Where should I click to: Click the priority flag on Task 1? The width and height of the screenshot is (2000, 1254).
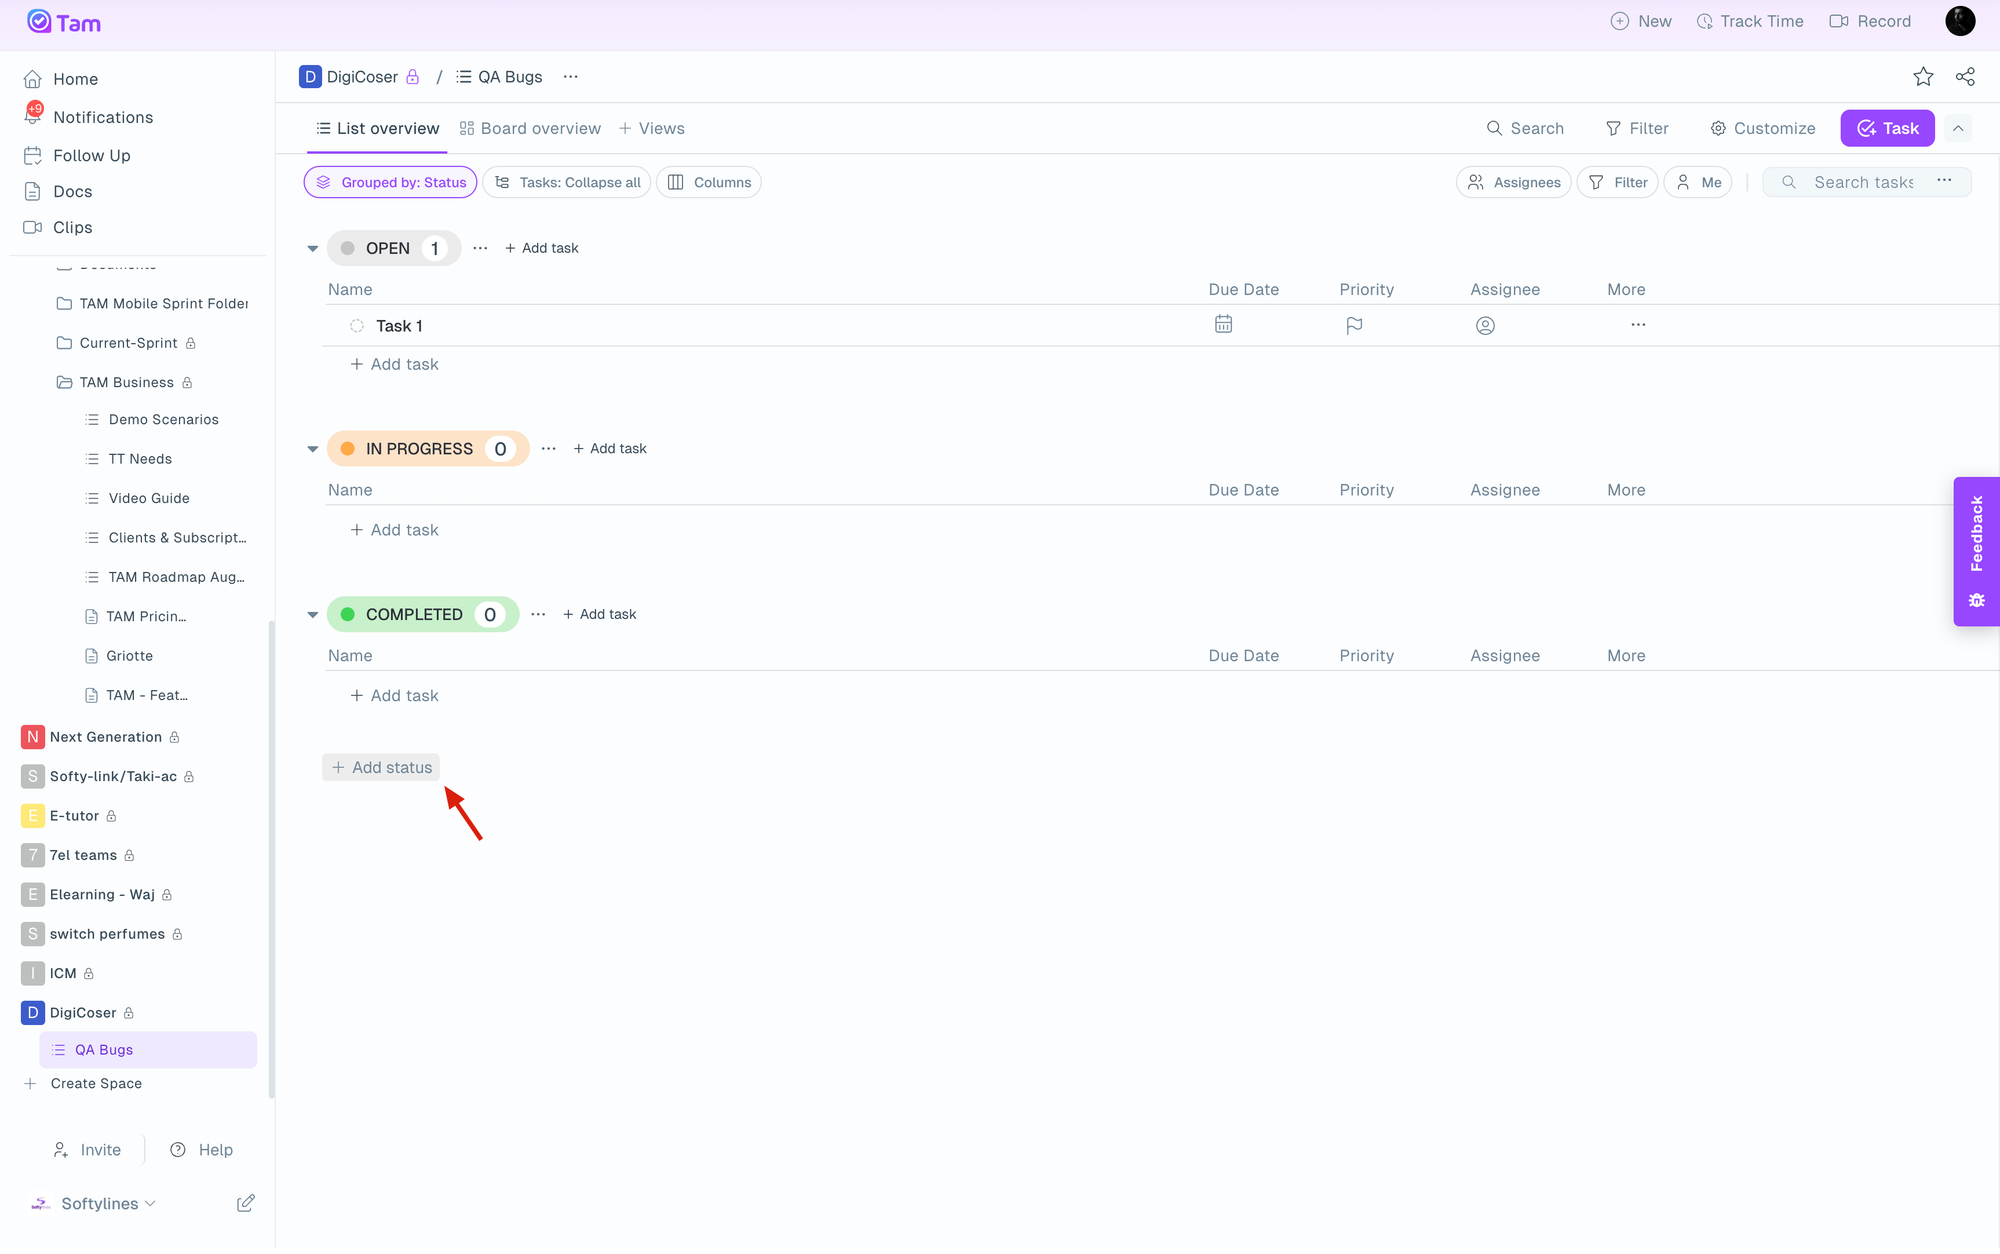(1354, 326)
